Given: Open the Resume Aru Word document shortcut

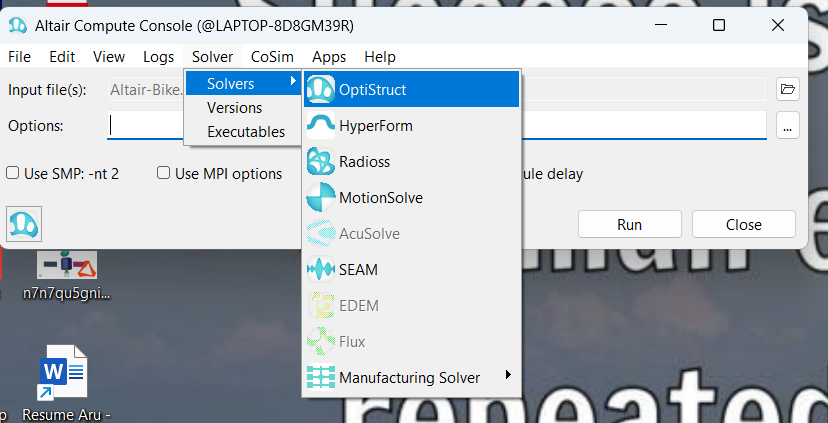Looking at the screenshot, I should click(67, 383).
